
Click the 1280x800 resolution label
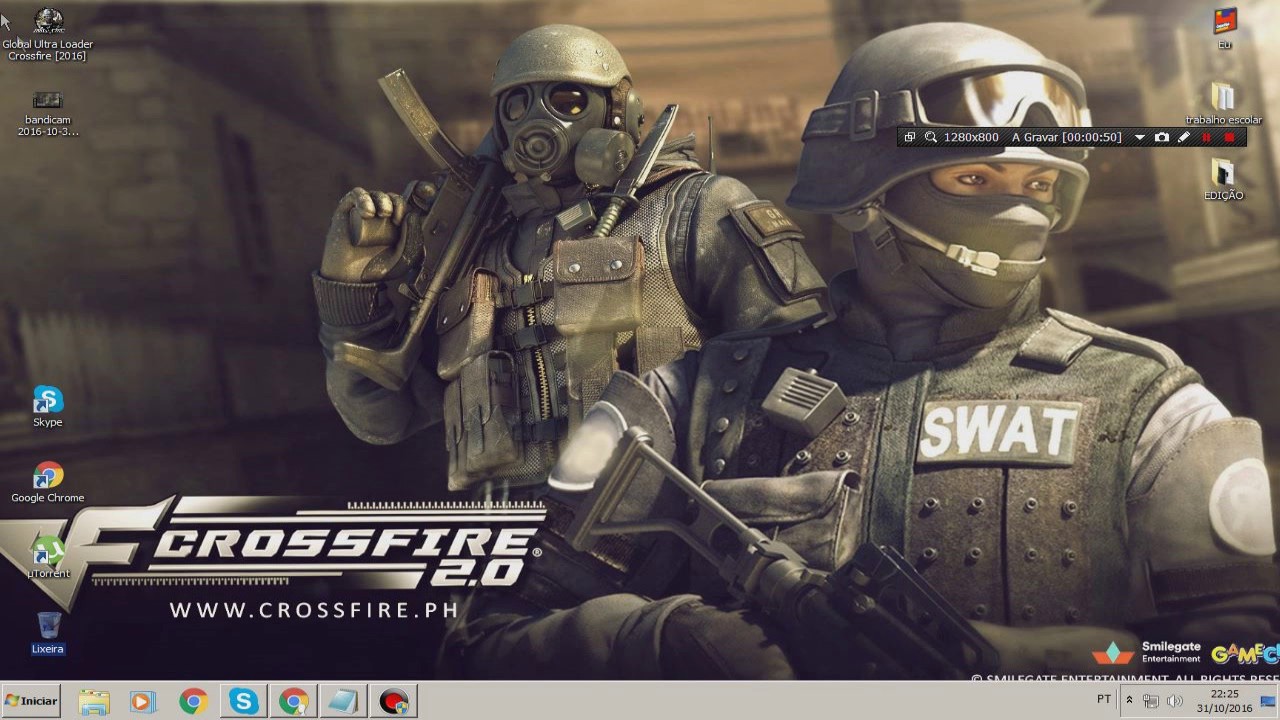971,137
